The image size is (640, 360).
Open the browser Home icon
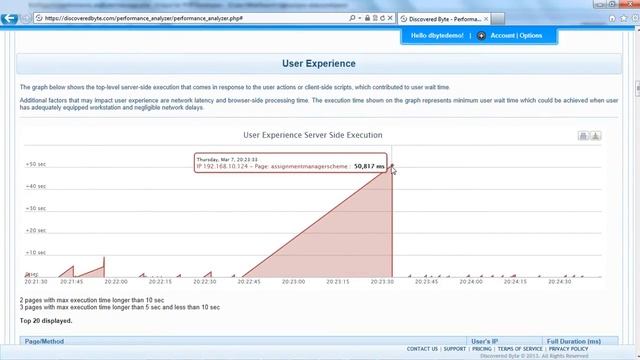tap(612, 18)
